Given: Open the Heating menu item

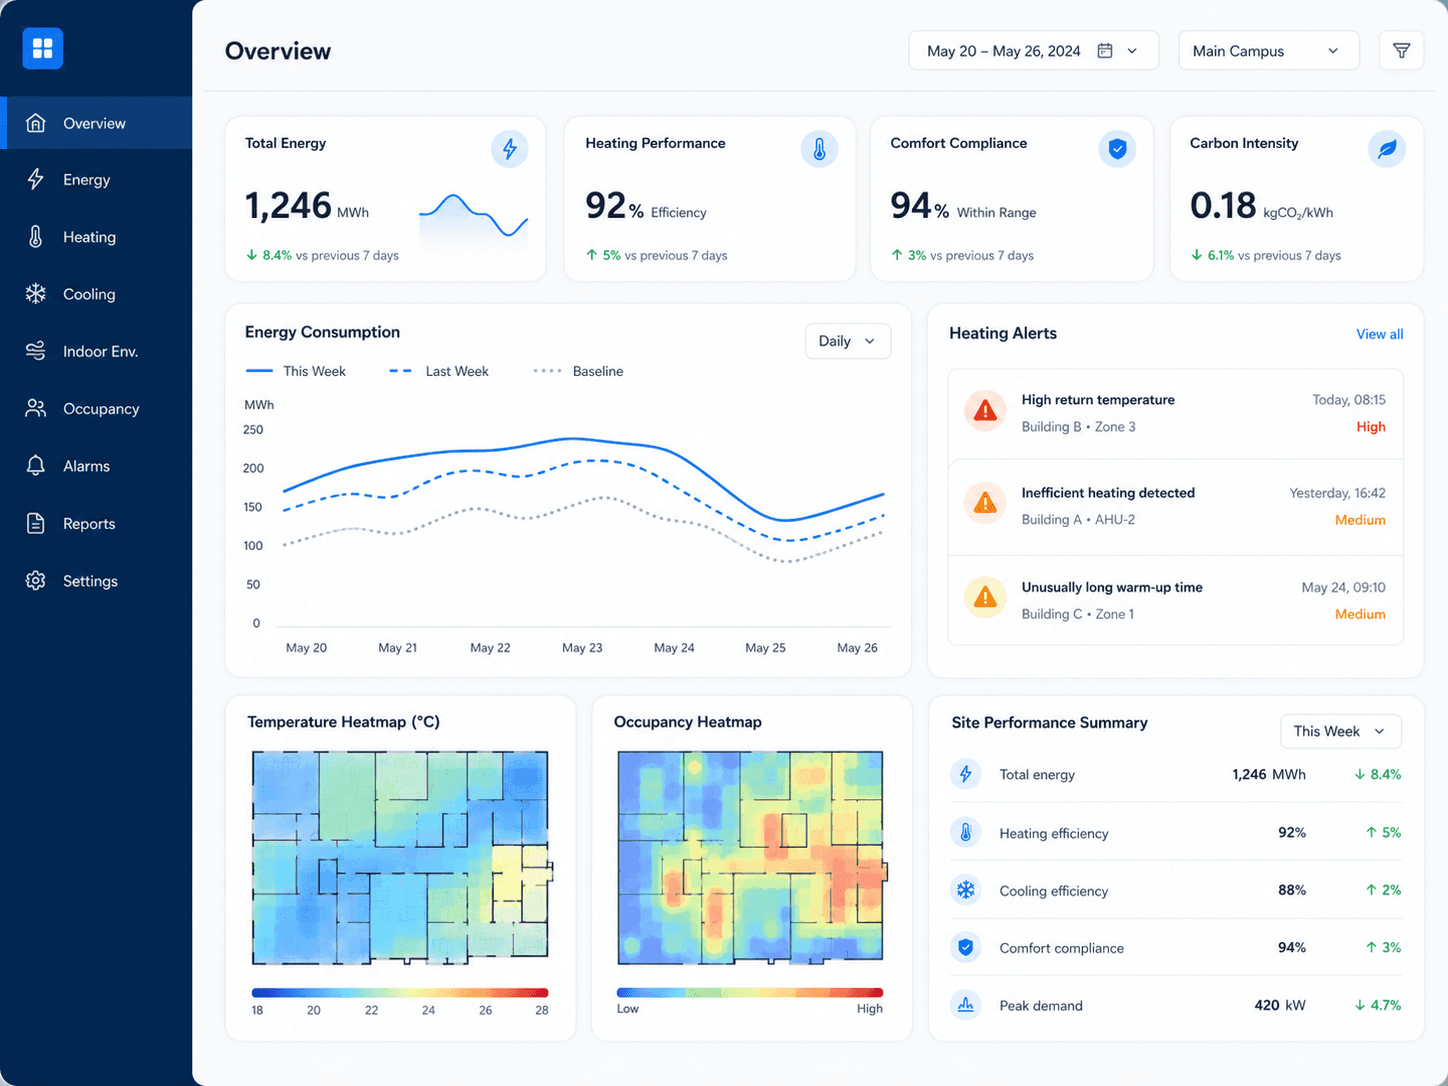Looking at the screenshot, I should pos(96,237).
